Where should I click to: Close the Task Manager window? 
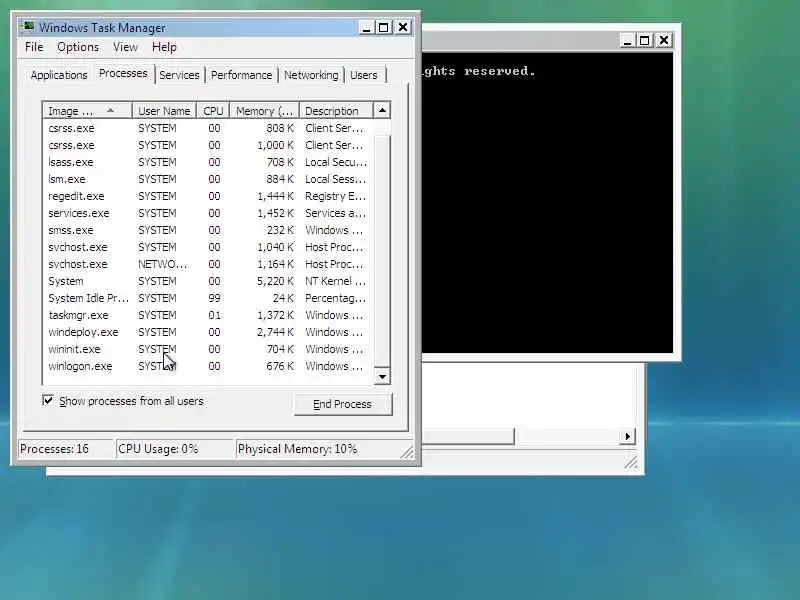(403, 28)
